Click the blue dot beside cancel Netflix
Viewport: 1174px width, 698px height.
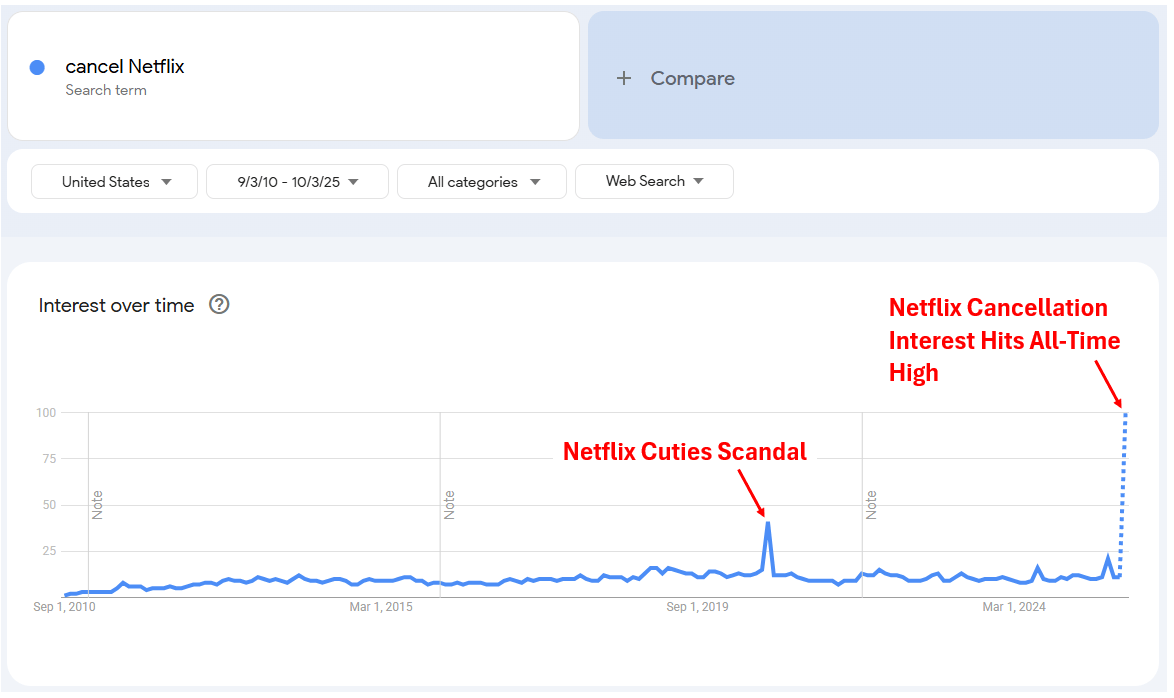point(38,67)
